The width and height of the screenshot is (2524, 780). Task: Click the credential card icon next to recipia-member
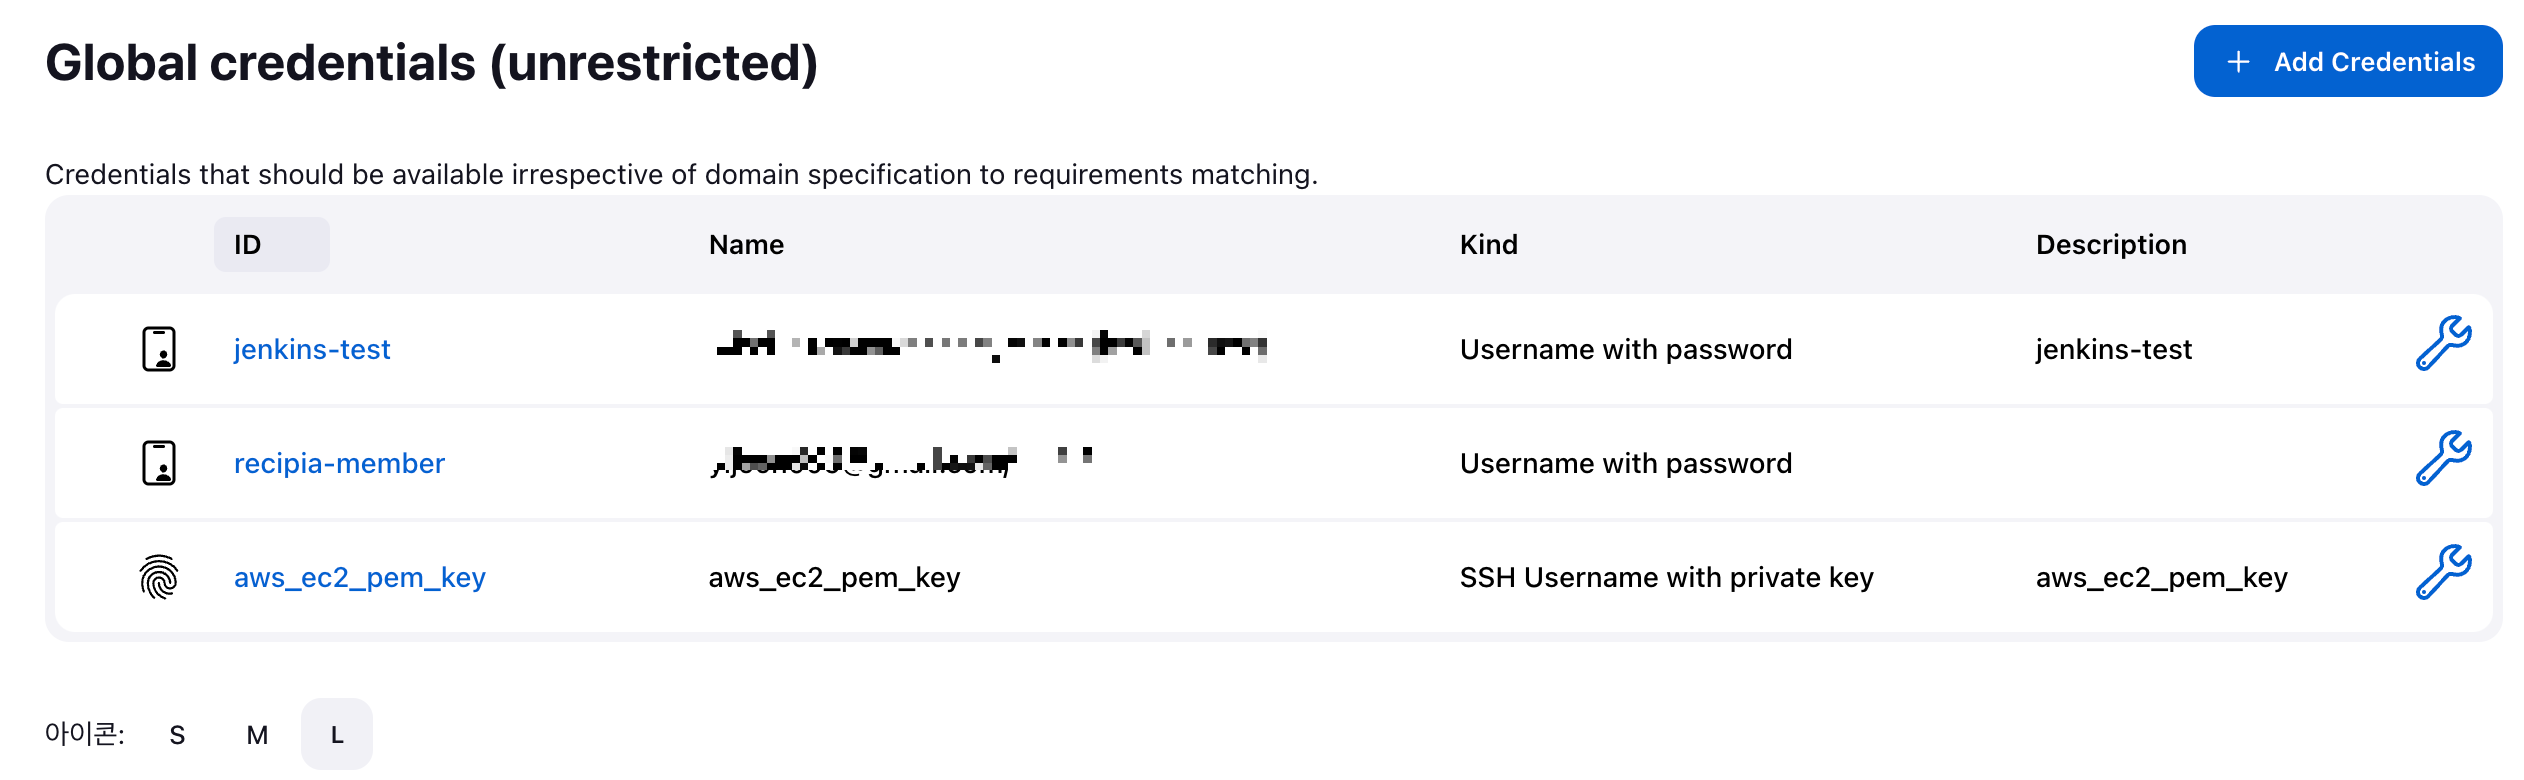(160, 463)
